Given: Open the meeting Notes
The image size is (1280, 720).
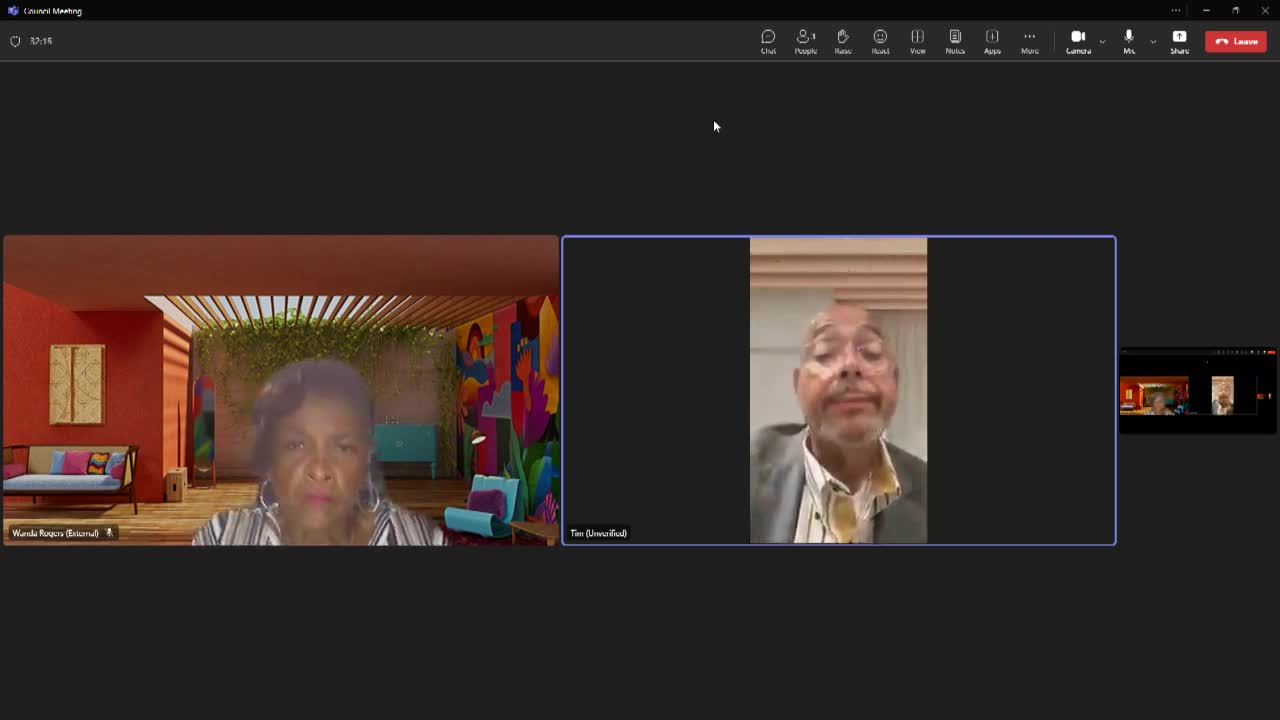Looking at the screenshot, I should (x=955, y=41).
